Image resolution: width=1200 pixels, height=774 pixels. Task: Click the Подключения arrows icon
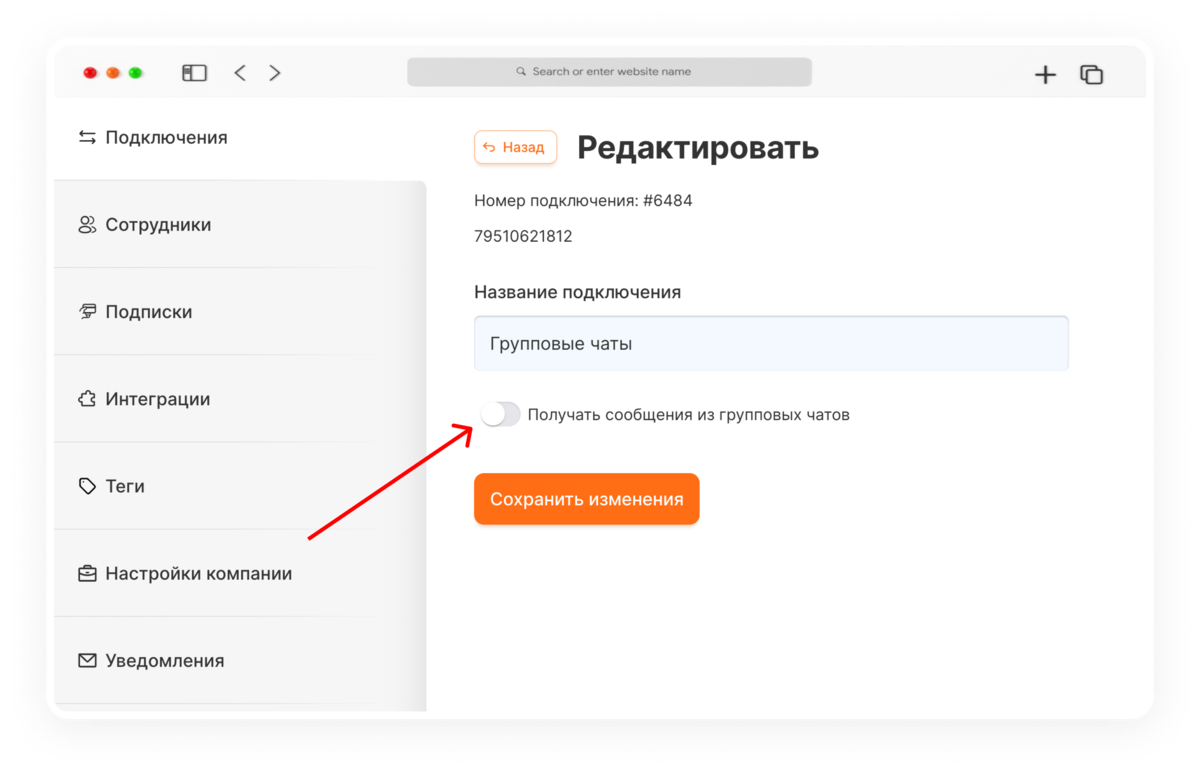coord(87,137)
